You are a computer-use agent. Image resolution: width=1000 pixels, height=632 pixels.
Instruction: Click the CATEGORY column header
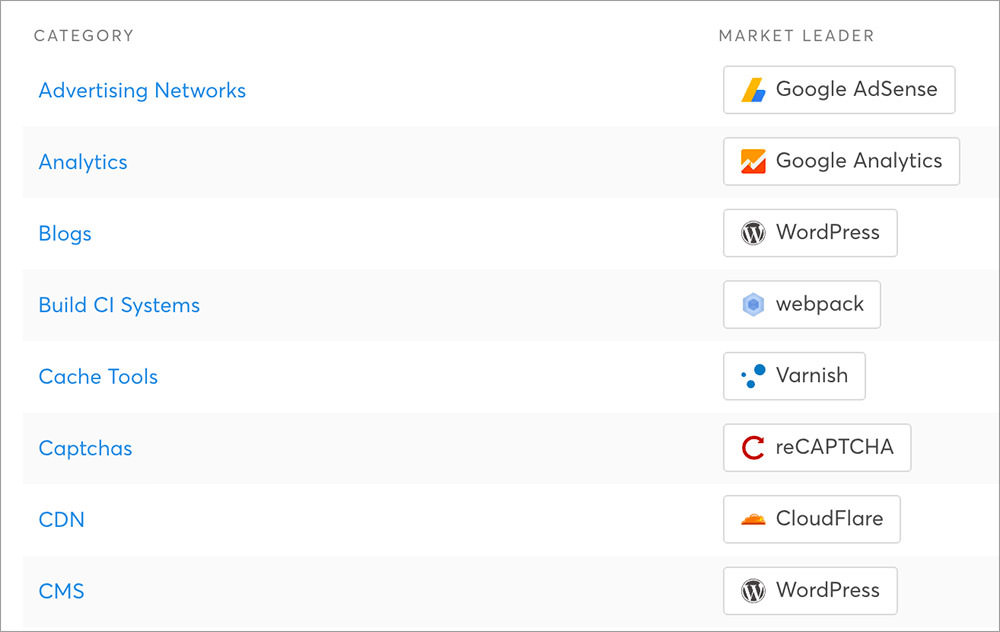coord(84,36)
